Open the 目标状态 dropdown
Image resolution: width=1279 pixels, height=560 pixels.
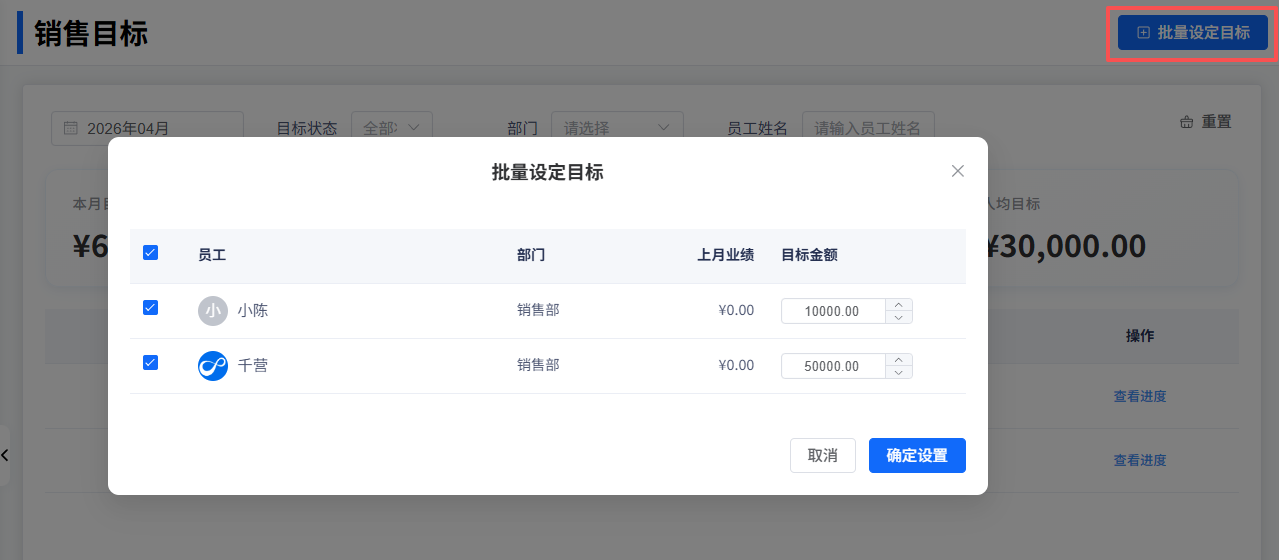click(391, 128)
